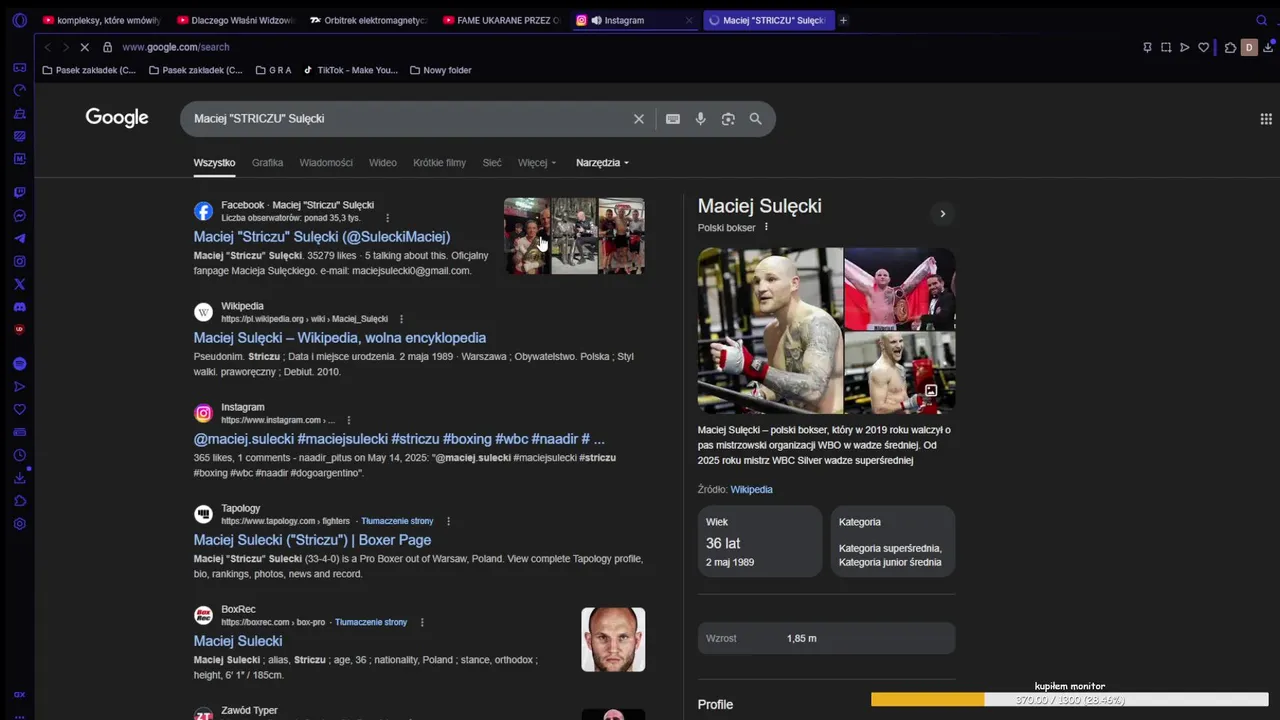This screenshot has height=720, width=1280.
Task: Open toolbar downloads icon with notification dot
Action: 1268,47
